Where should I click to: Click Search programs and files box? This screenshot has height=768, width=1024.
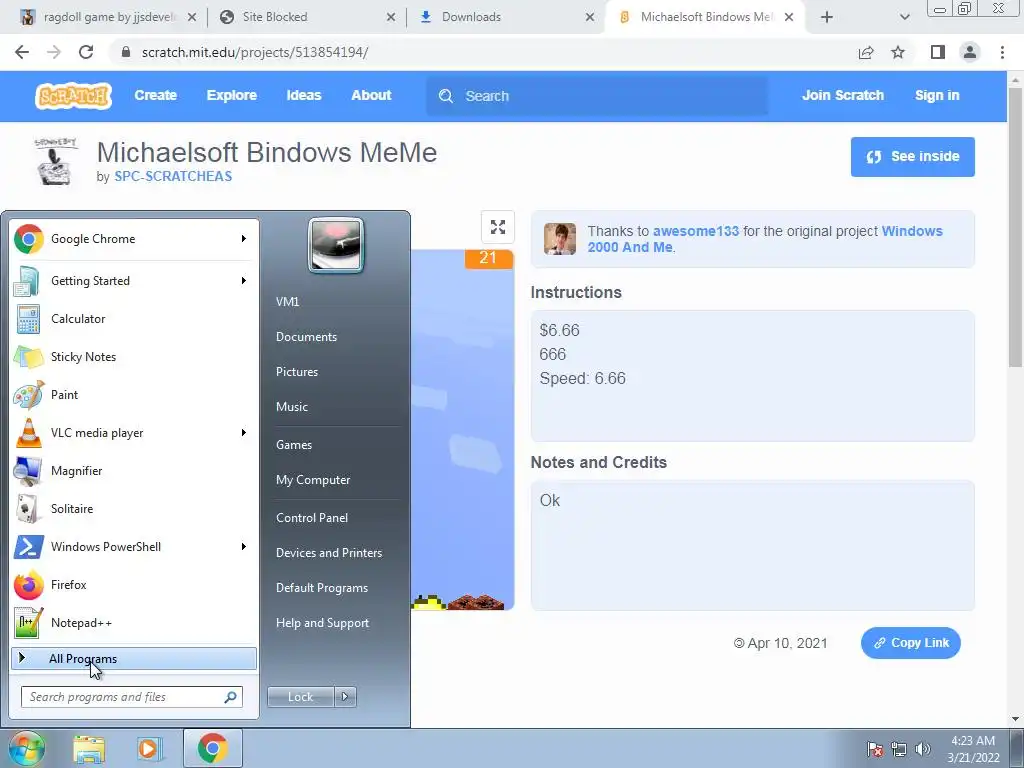132,697
